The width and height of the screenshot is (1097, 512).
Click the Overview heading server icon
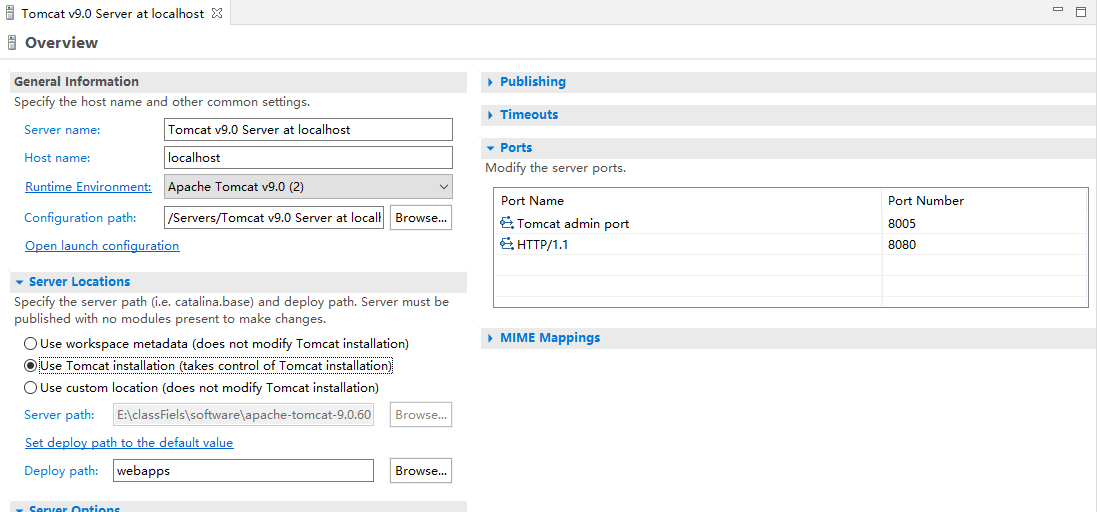click(x=11, y=43)
